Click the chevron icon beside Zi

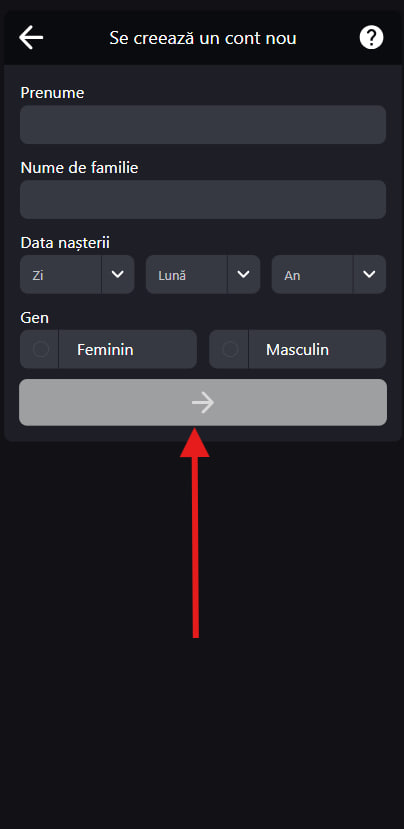pos(117,274)
